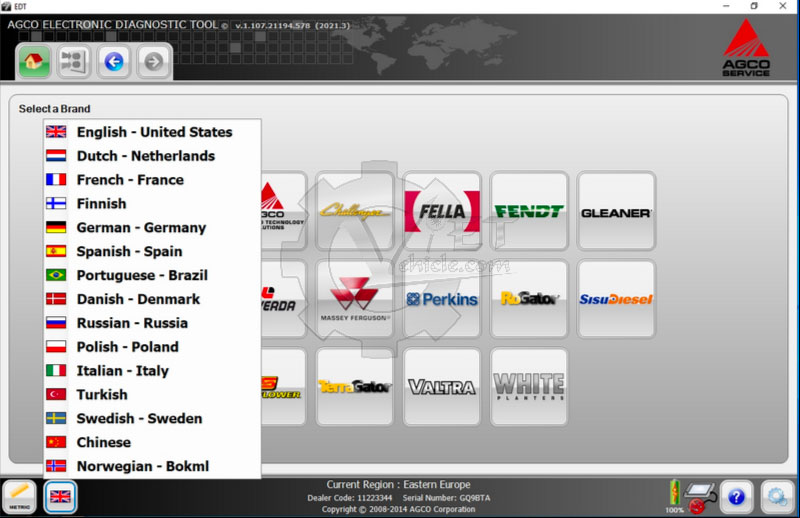Click the vehicle connection status icon

pos(697,496)
